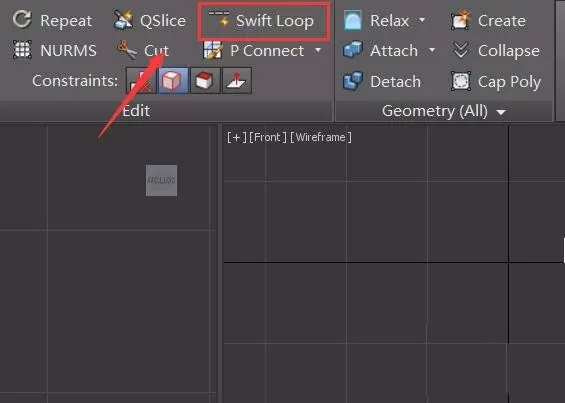Open the [Wireframe] shading menu
The height and width of the screenshot is (403, 565).
pos(321,137)
